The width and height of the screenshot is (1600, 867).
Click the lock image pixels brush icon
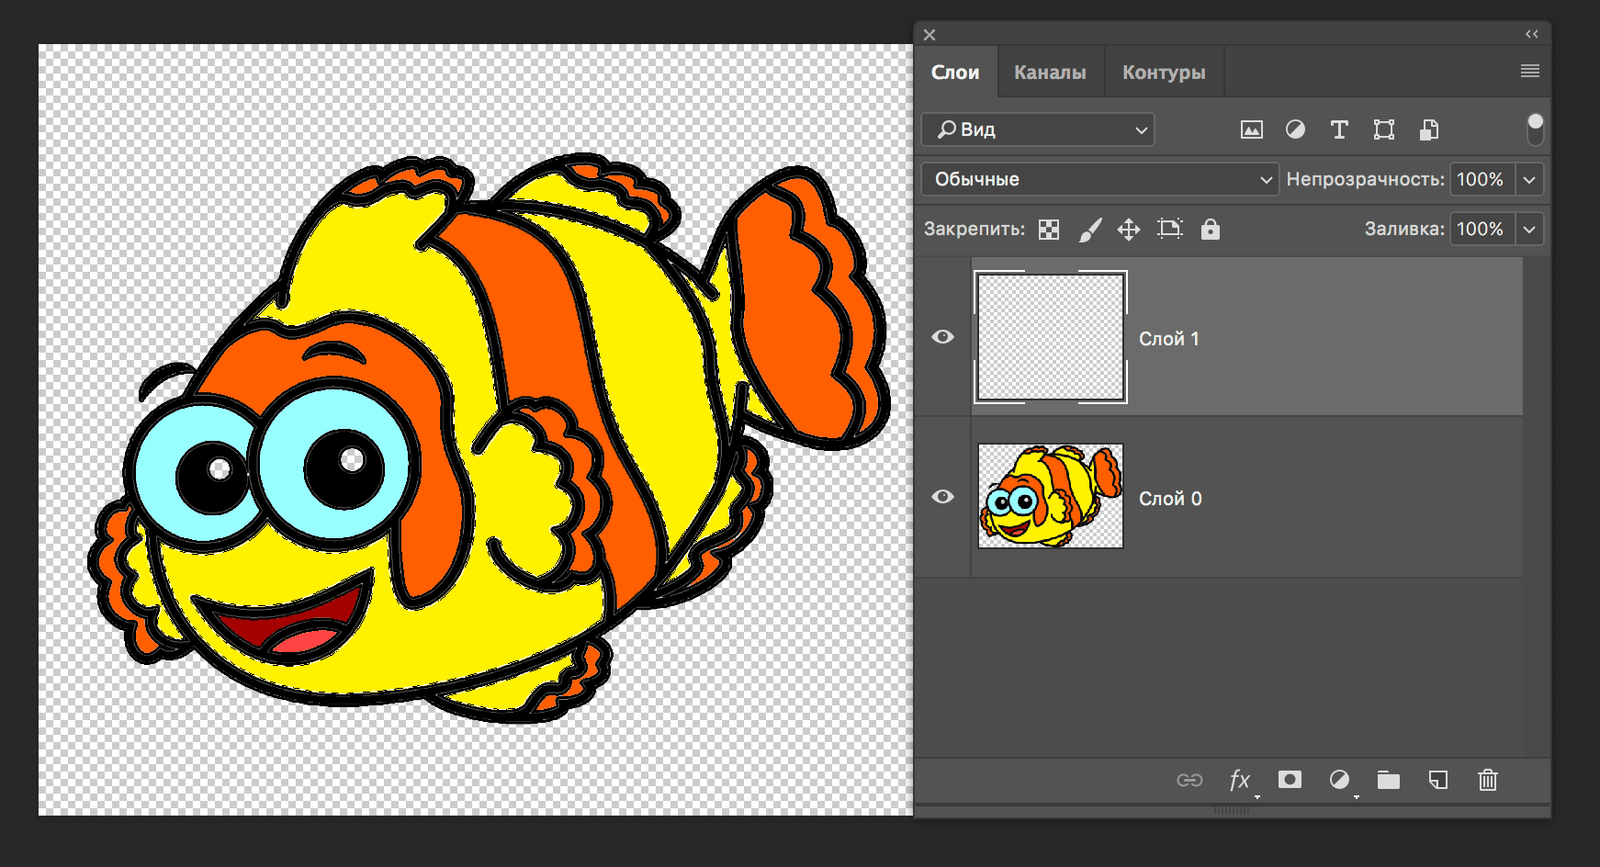pyautogui.click(x=1090, y=230)
